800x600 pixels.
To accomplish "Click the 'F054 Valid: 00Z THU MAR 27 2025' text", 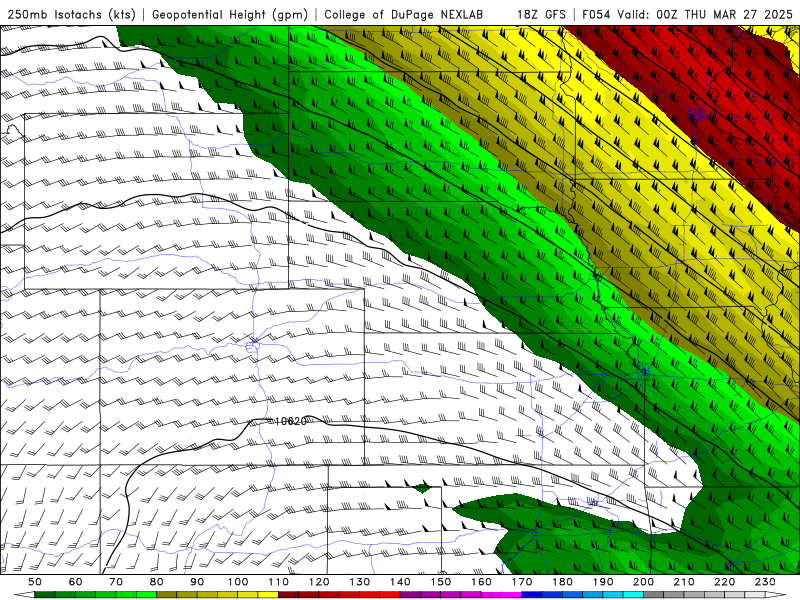I will (x=687, y=14).
